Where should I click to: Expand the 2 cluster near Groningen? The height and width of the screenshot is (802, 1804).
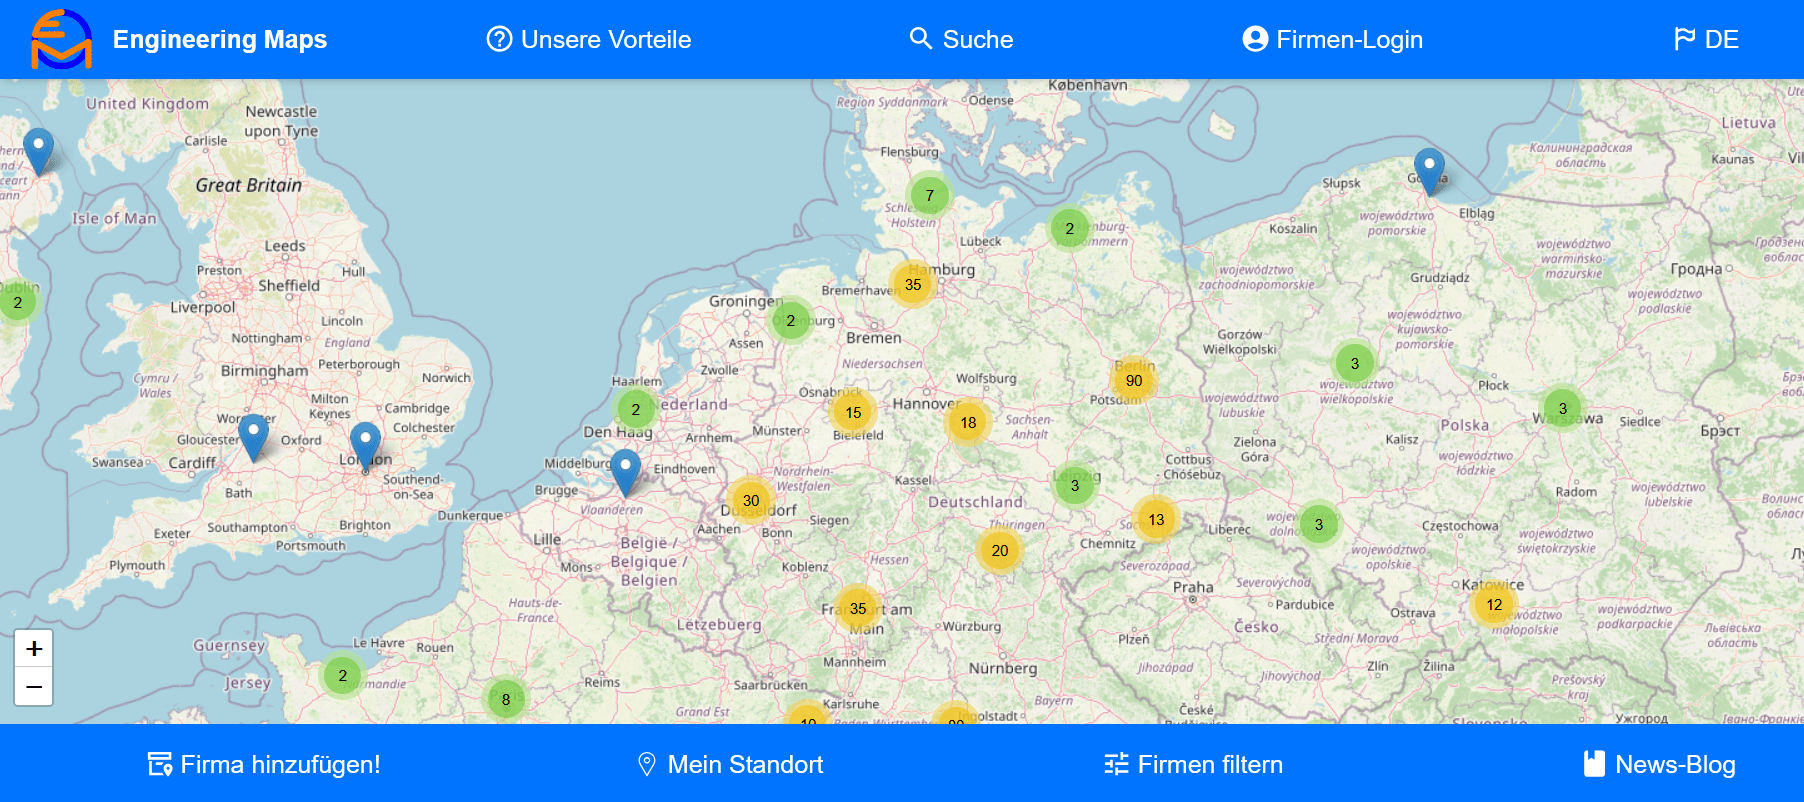pyautogui.click(x=791, y=321)
